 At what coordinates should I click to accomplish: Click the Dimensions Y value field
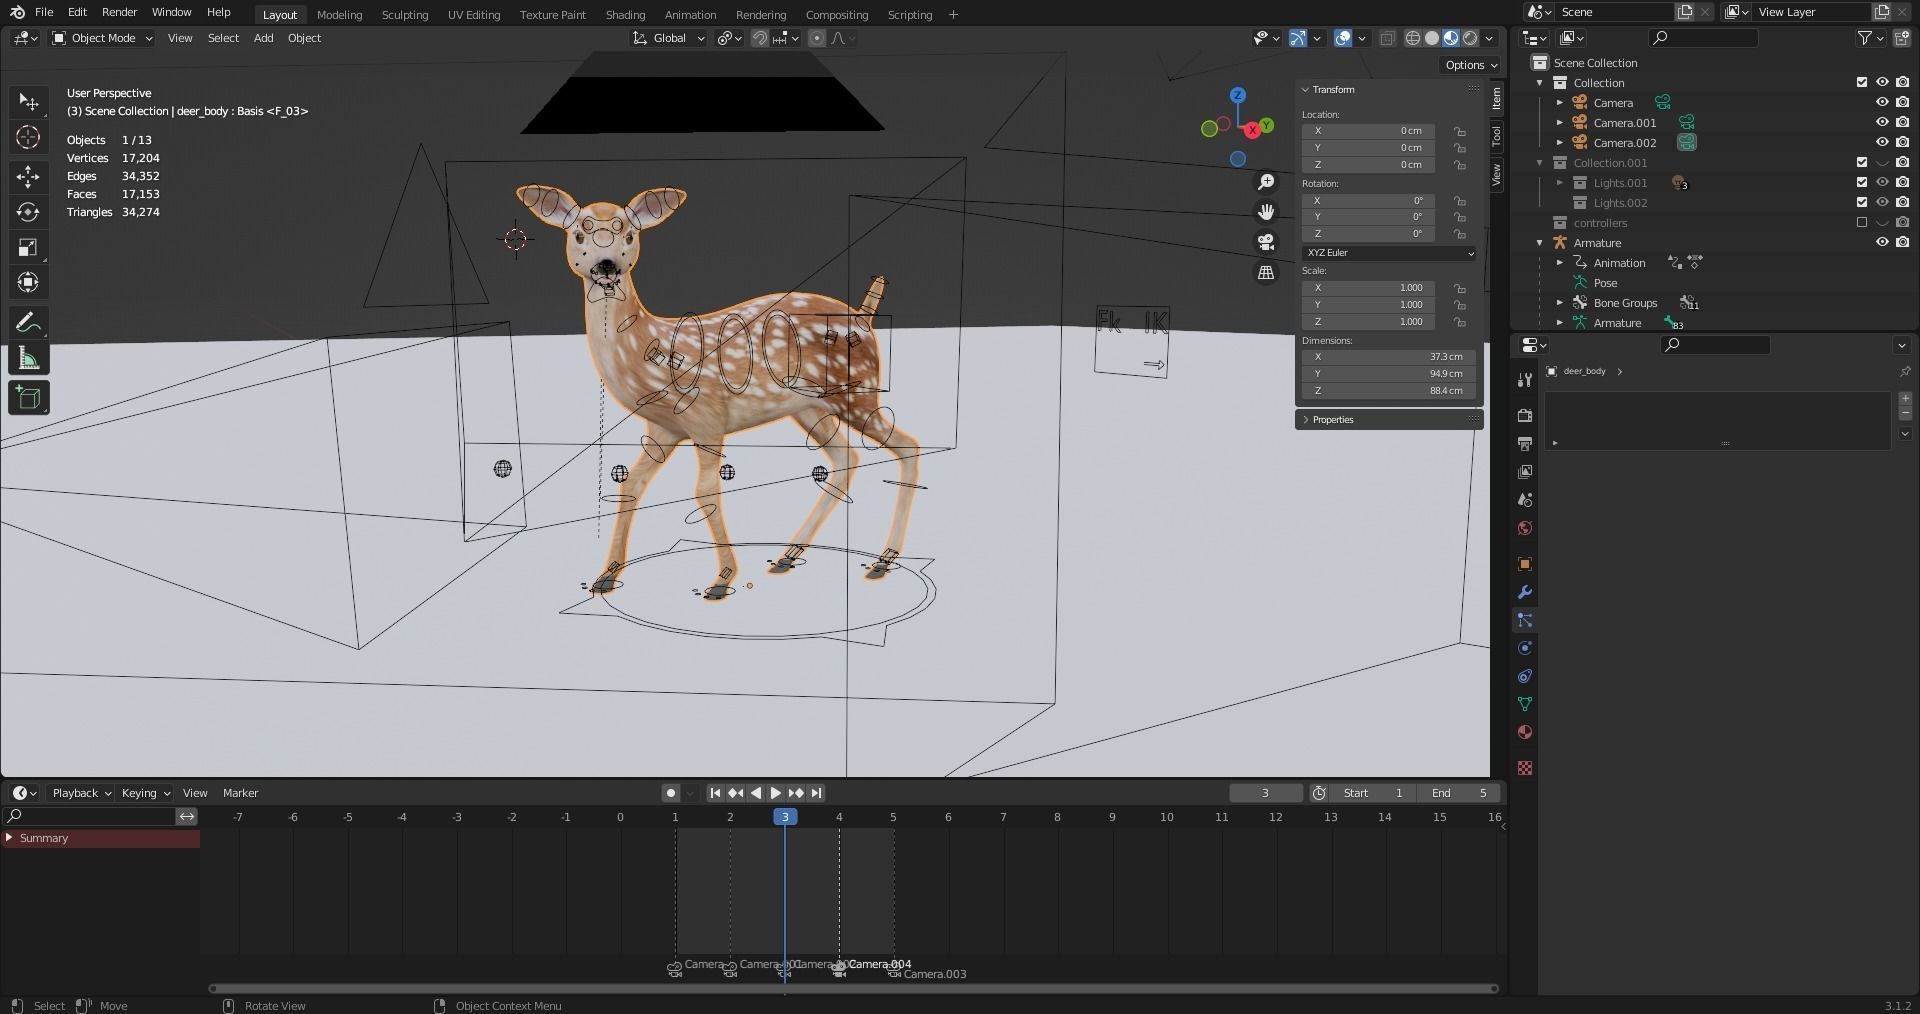(x=1389, y=374)
